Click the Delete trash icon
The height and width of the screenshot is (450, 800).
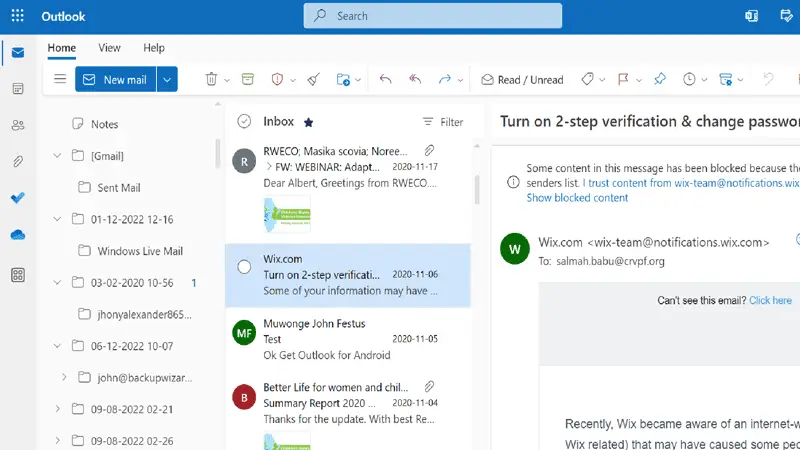[211, 79]
